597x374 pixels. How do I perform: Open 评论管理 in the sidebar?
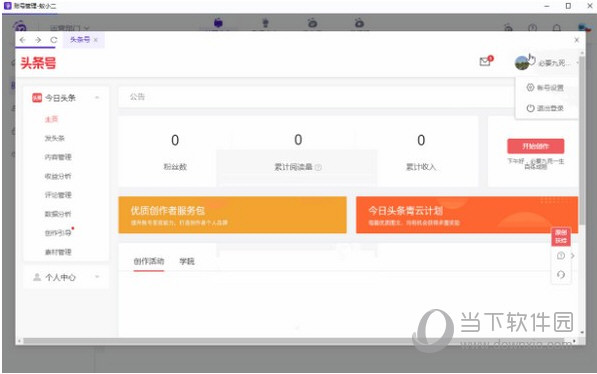coord(58,195)
